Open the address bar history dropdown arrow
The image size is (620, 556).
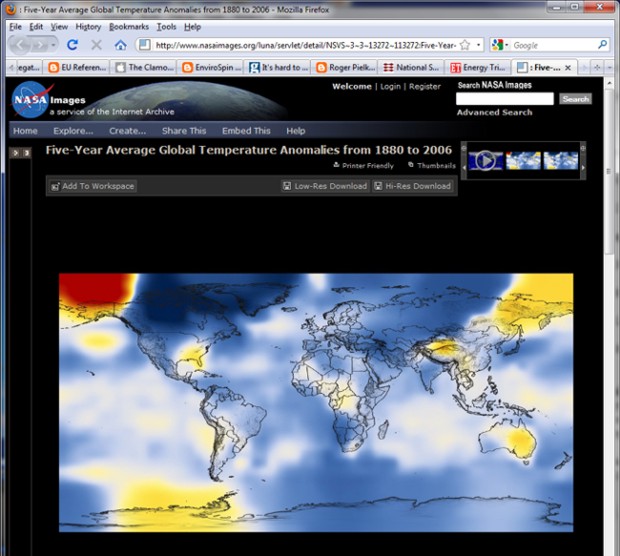pyautogui.click(x=478, y=45)
